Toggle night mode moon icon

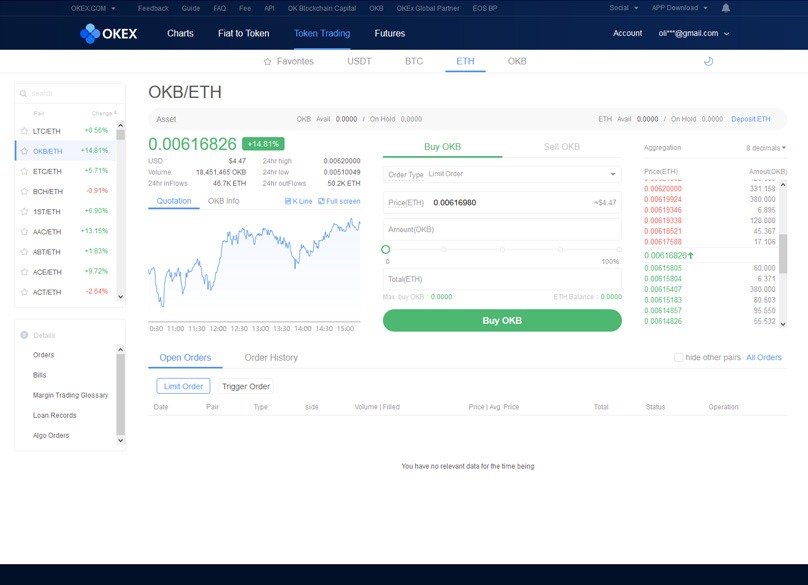pyautogui.click(x=709, y=61)
